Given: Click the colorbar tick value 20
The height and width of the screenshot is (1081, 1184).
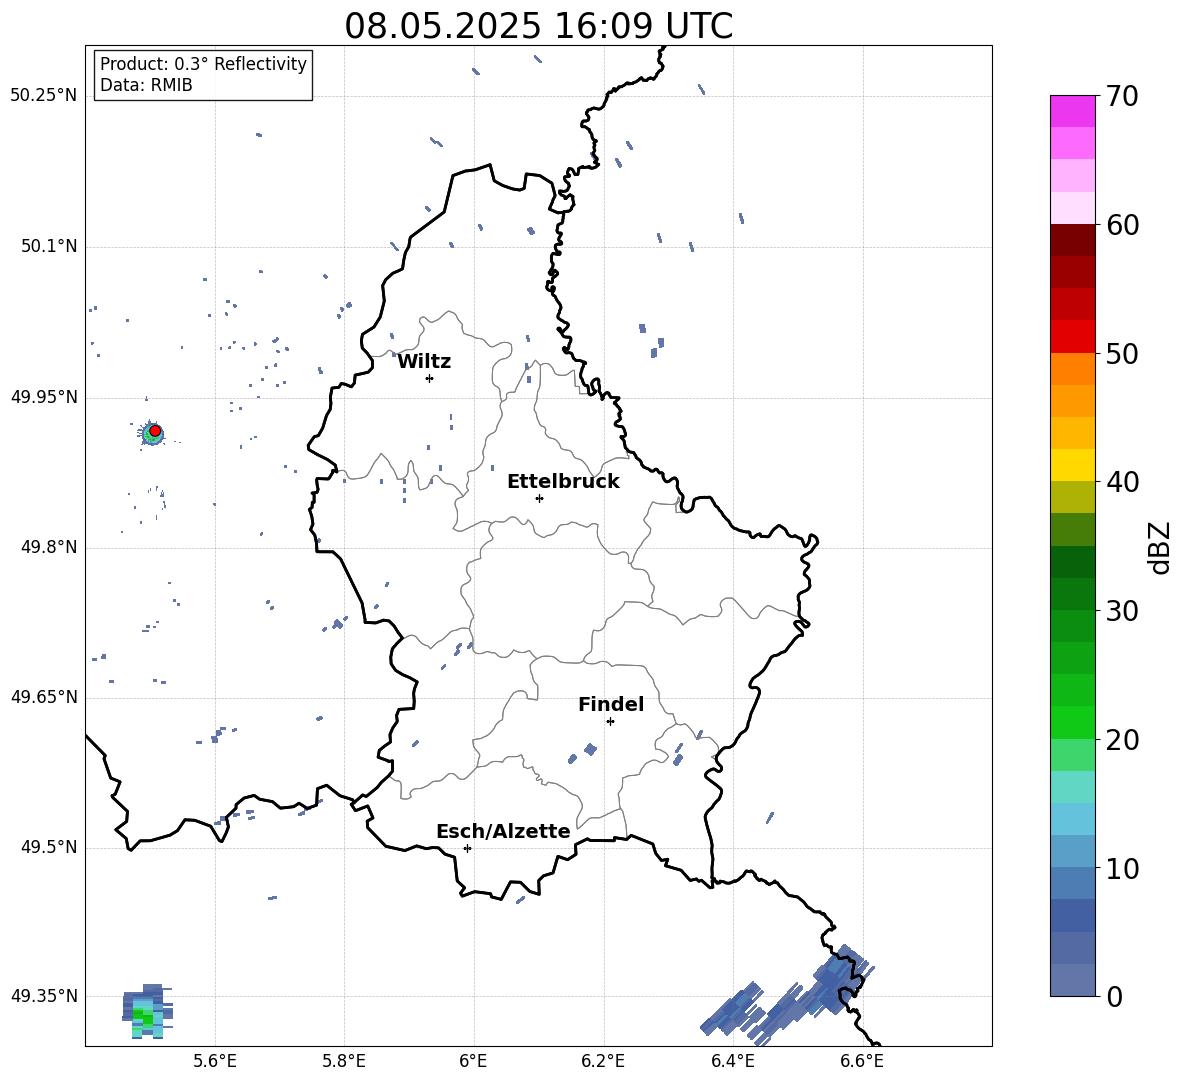Looking at the screenshot, I should 1122,740.
